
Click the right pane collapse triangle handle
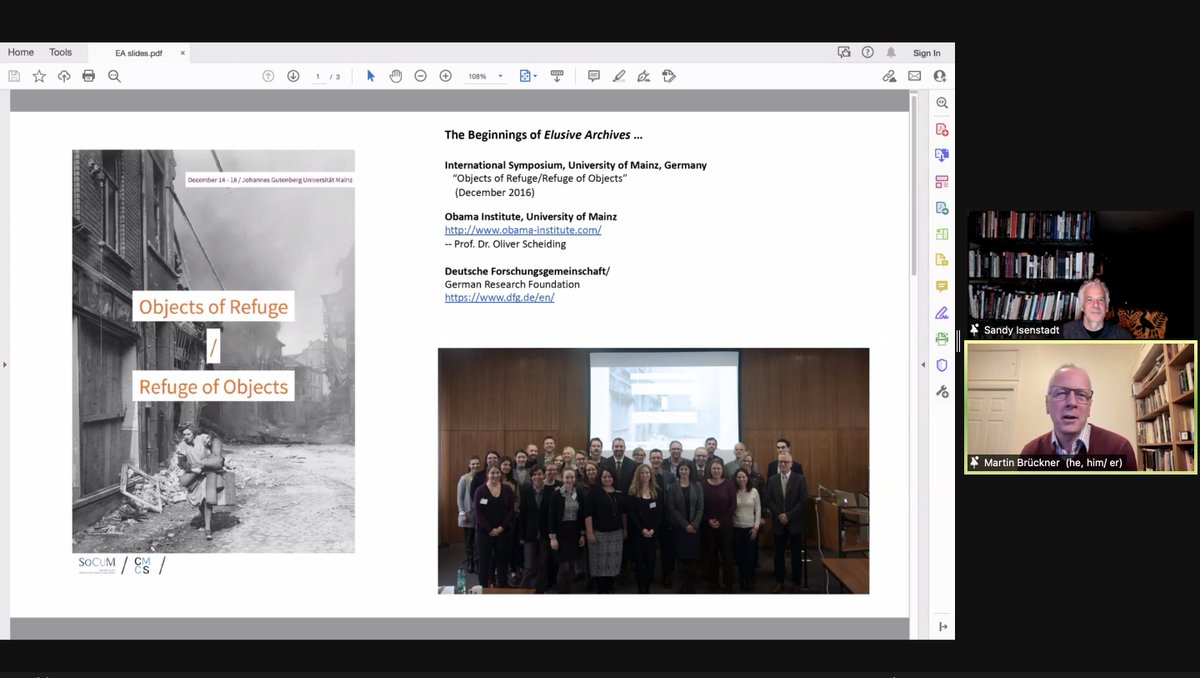(923, 364)
